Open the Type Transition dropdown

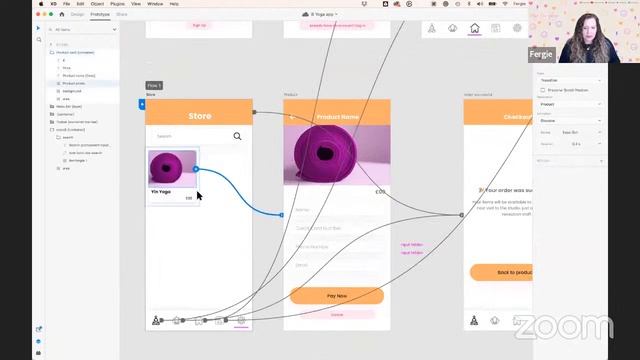click(570, 80)
